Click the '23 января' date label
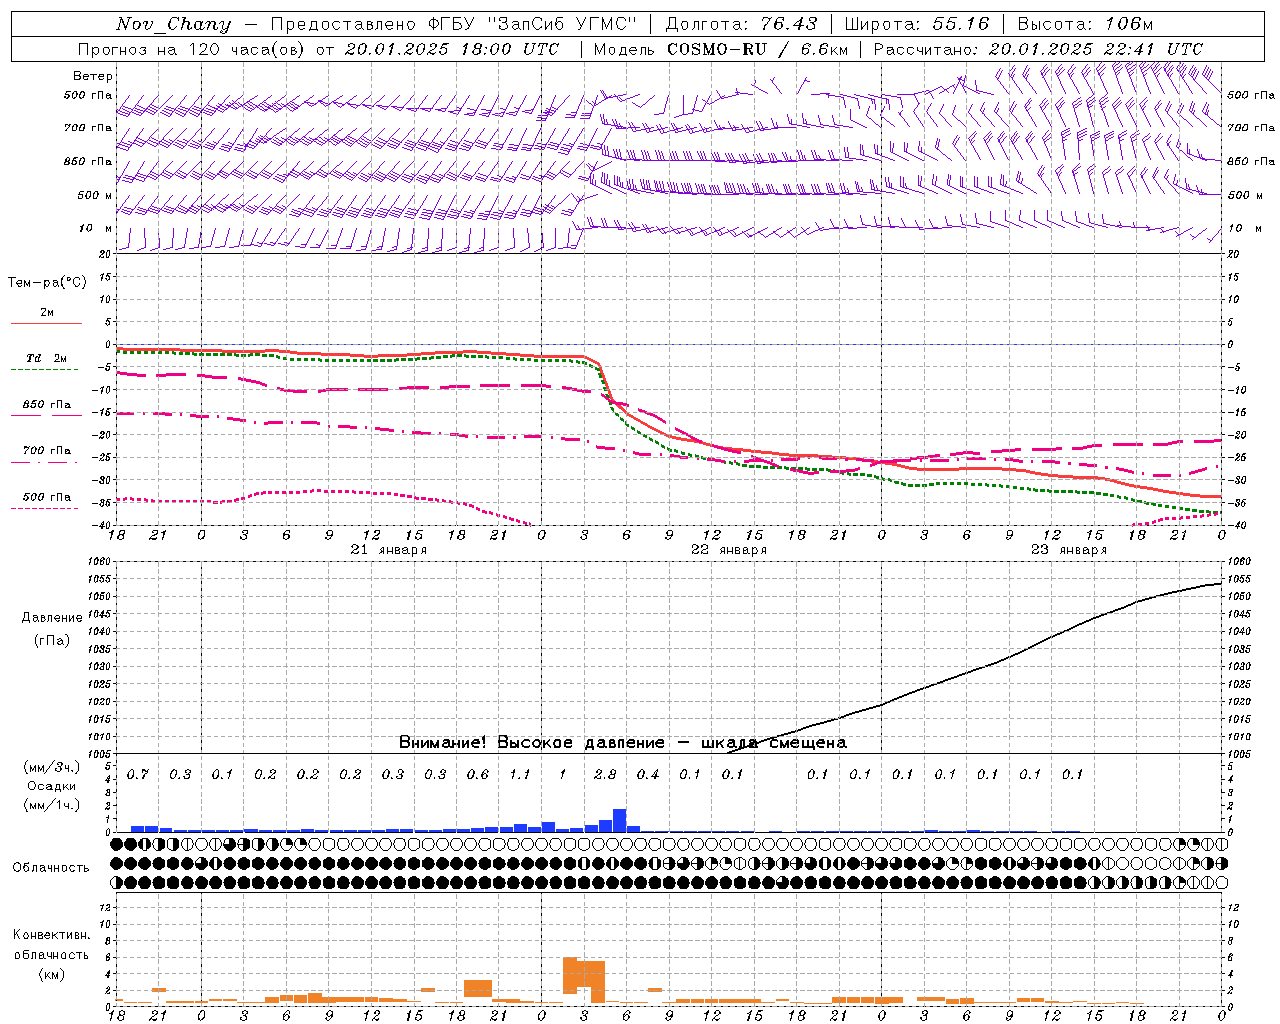 [1069, 550]
